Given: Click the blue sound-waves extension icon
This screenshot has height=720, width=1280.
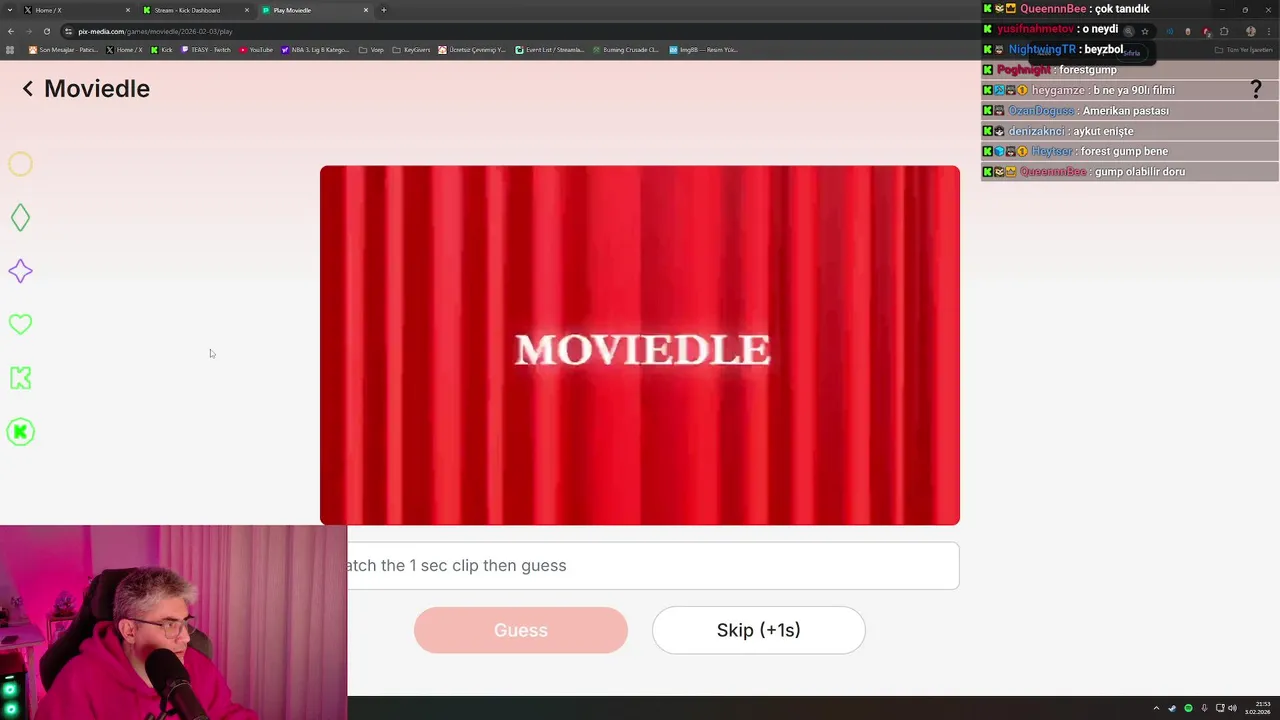Looking at the screenshot, I should pos(1170,31).
